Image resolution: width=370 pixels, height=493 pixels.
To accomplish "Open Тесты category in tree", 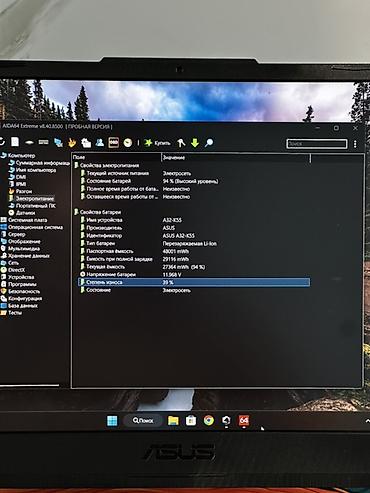I will point(11,313).
